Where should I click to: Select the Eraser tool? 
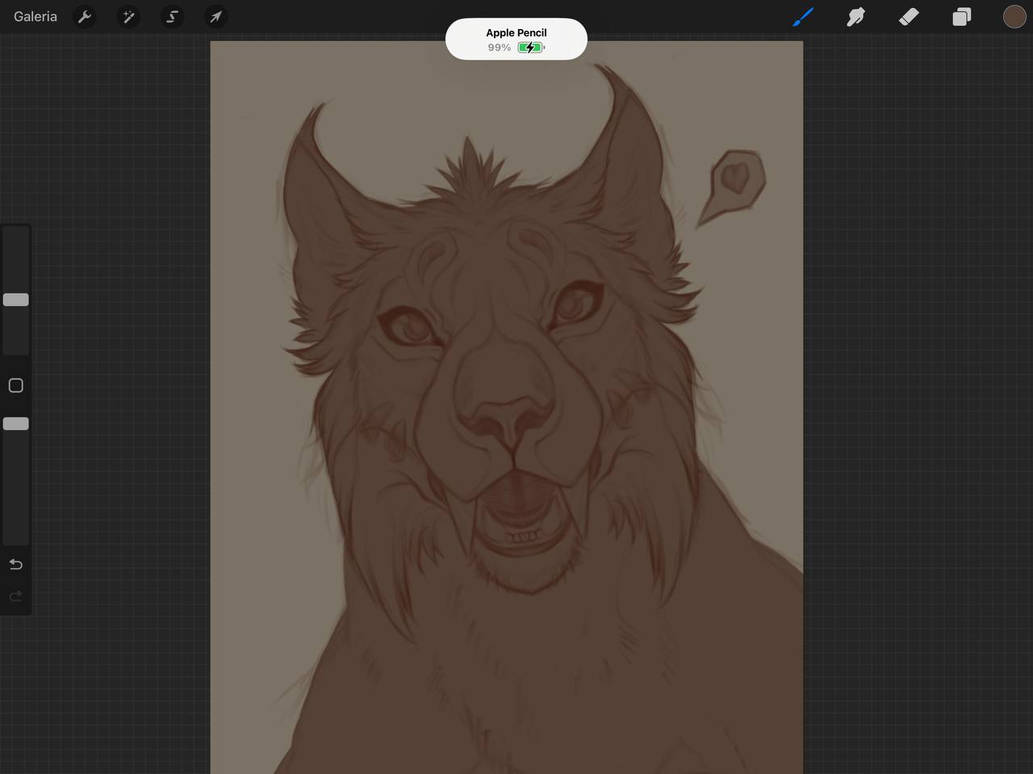(908, 17)
